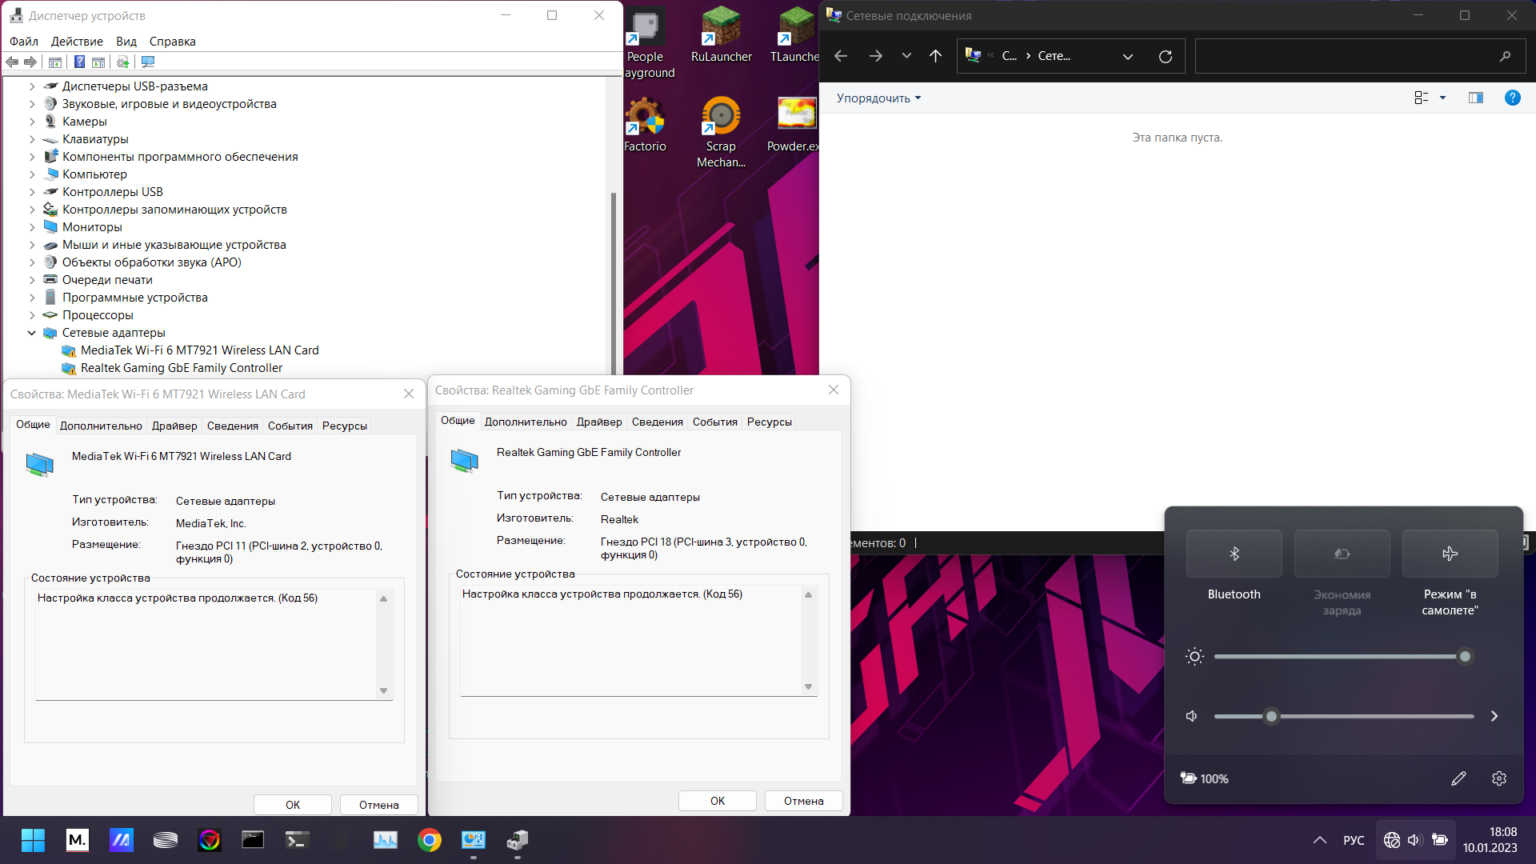
Task: Toggle Battery saver quick setting
Action: click(x=1342, y=553)
